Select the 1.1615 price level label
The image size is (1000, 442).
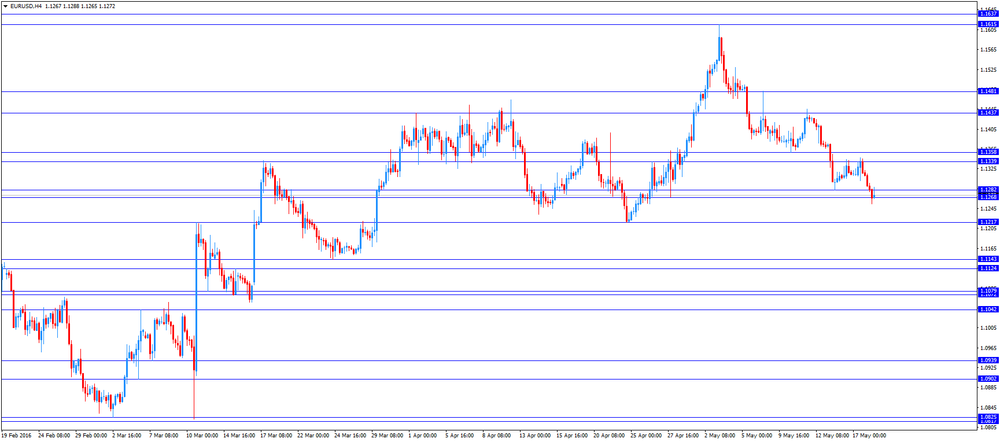pyautogui.click(x=988, y=24)
